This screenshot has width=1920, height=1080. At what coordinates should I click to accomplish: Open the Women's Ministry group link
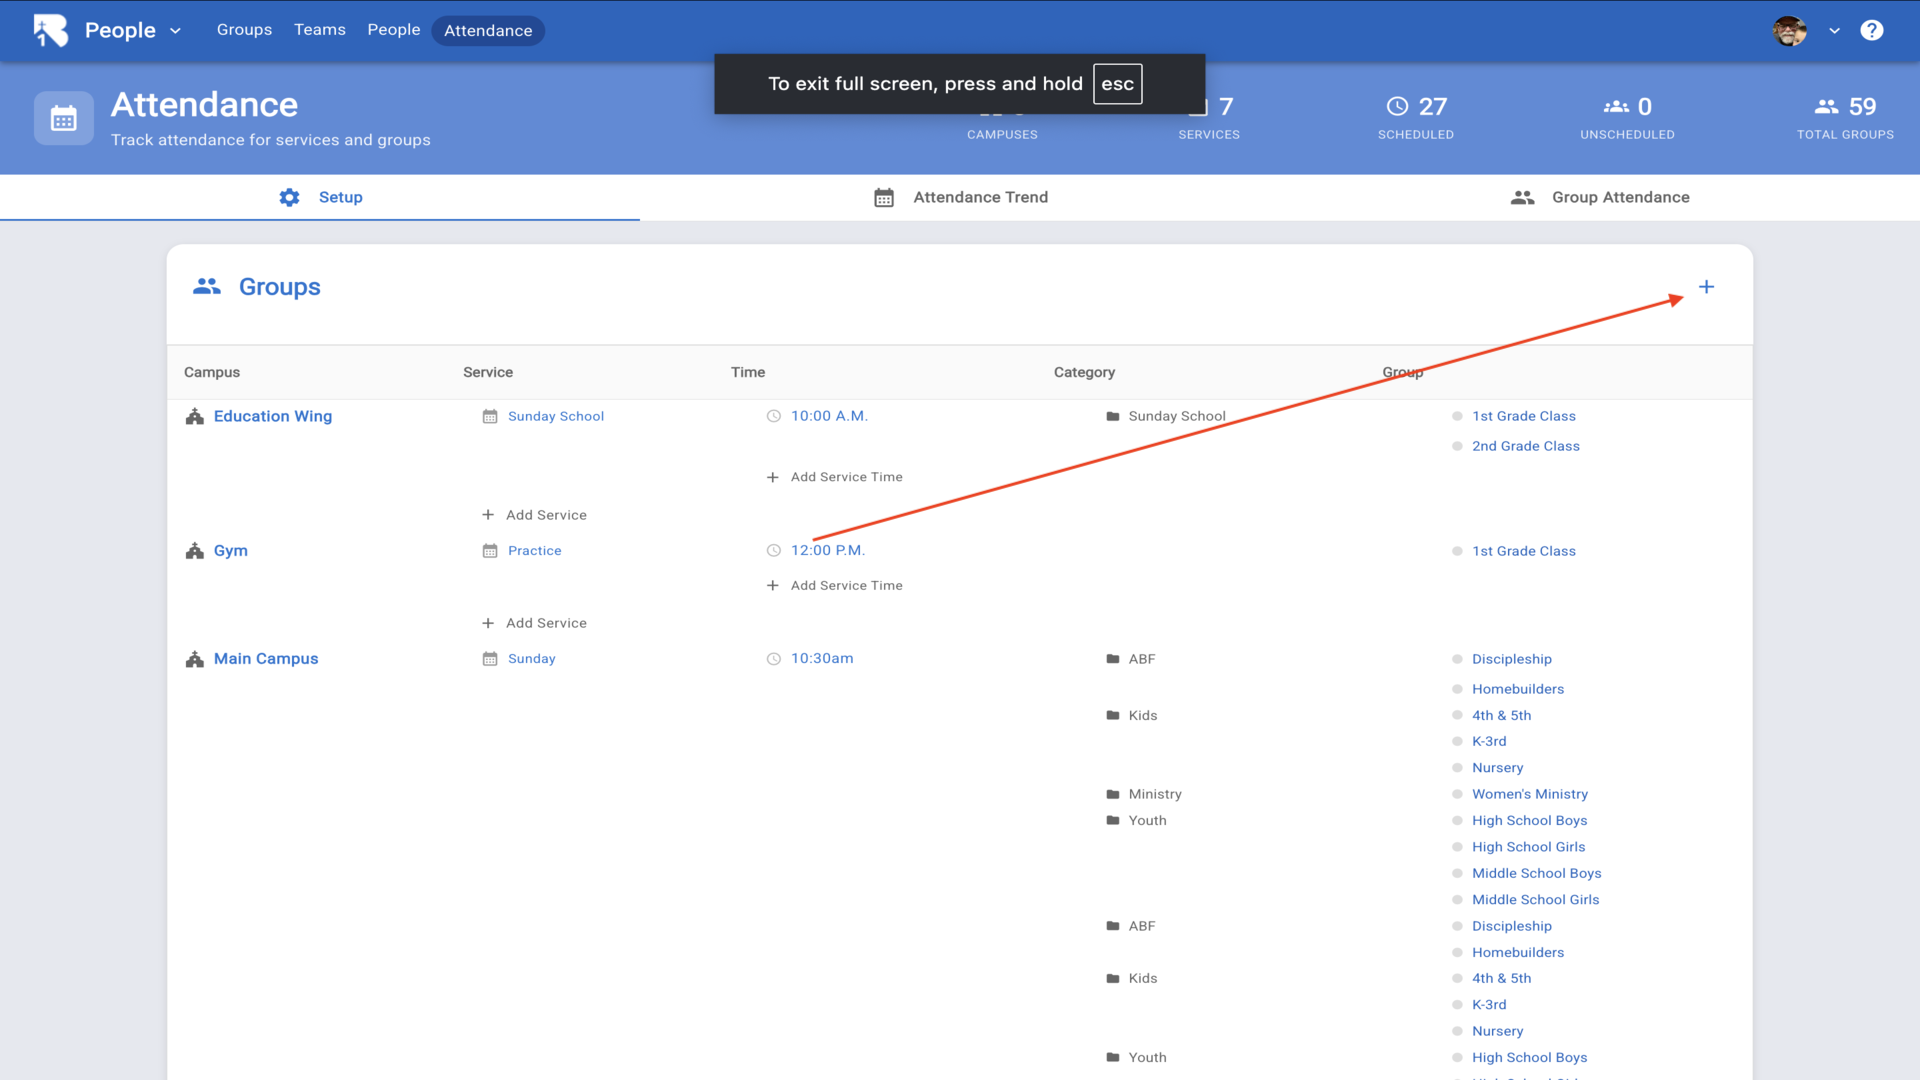coord(1529,794)
